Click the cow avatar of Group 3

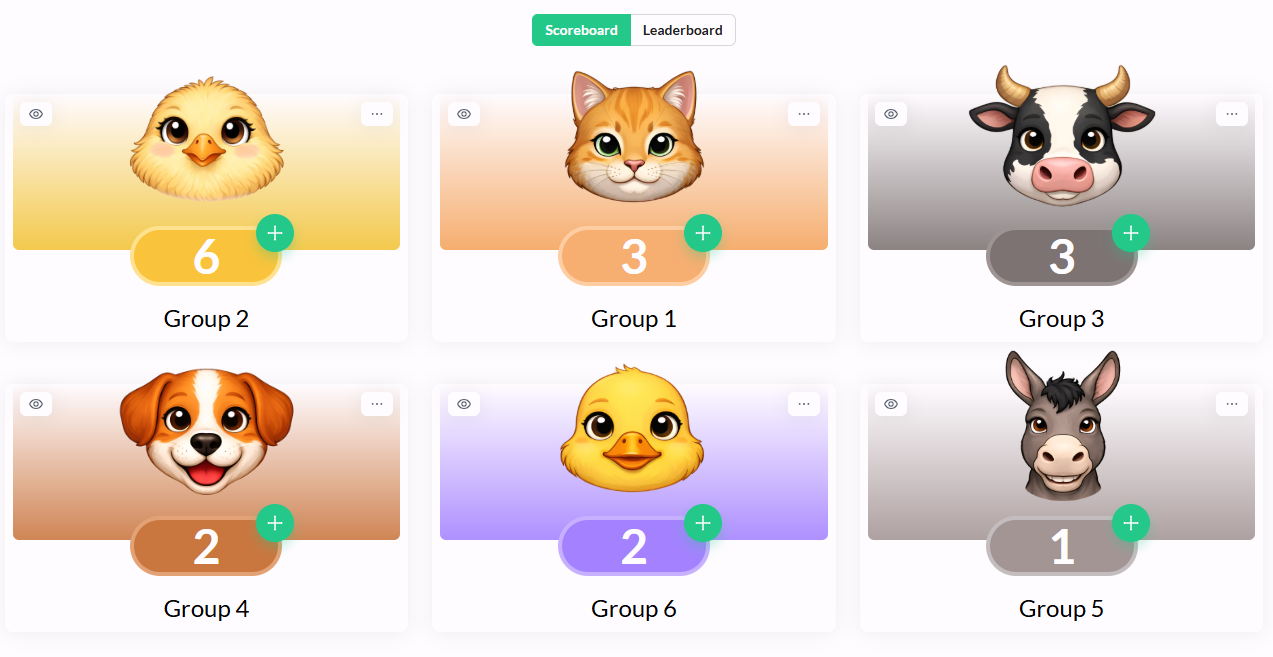1062,136
